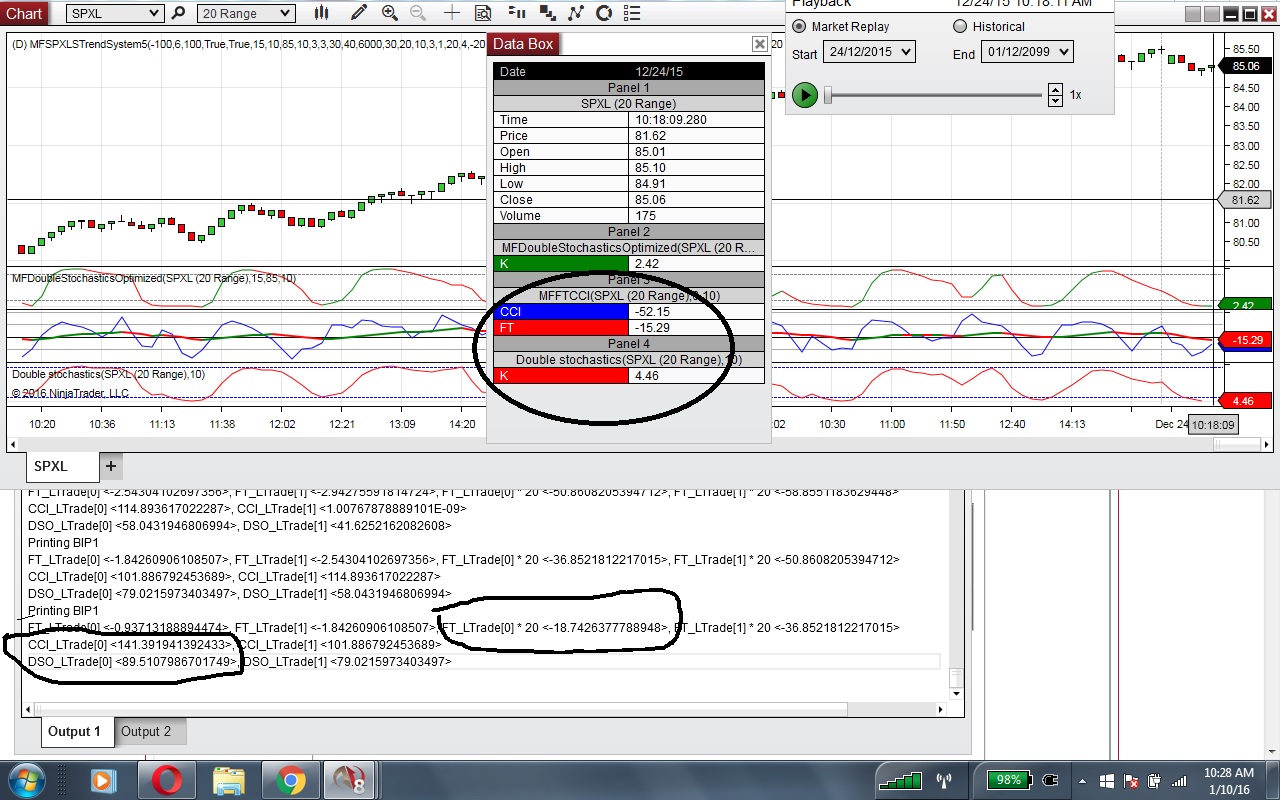Click the zoom in magnifier
This screenshot has height=800, width=1280.
click(389, 13)
